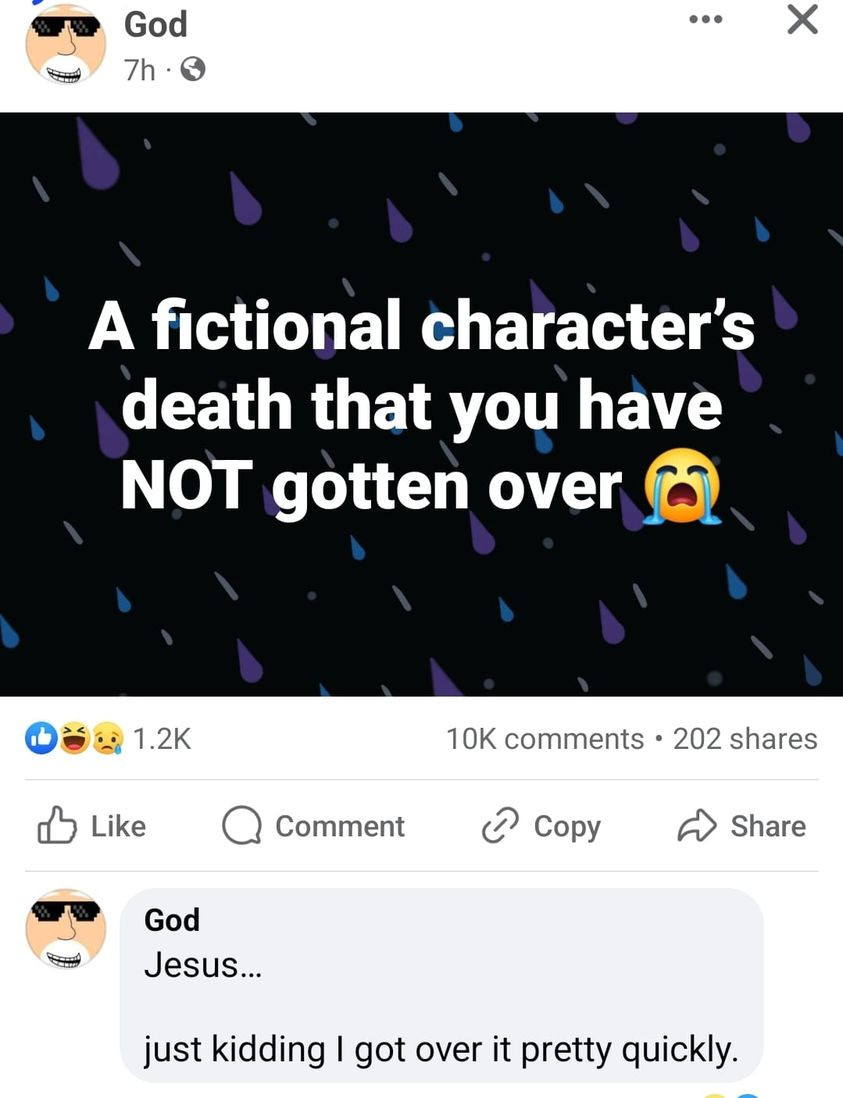Open the 7h post timestamp
This screenshot has height=1098, width=843.
coord(138,70)
